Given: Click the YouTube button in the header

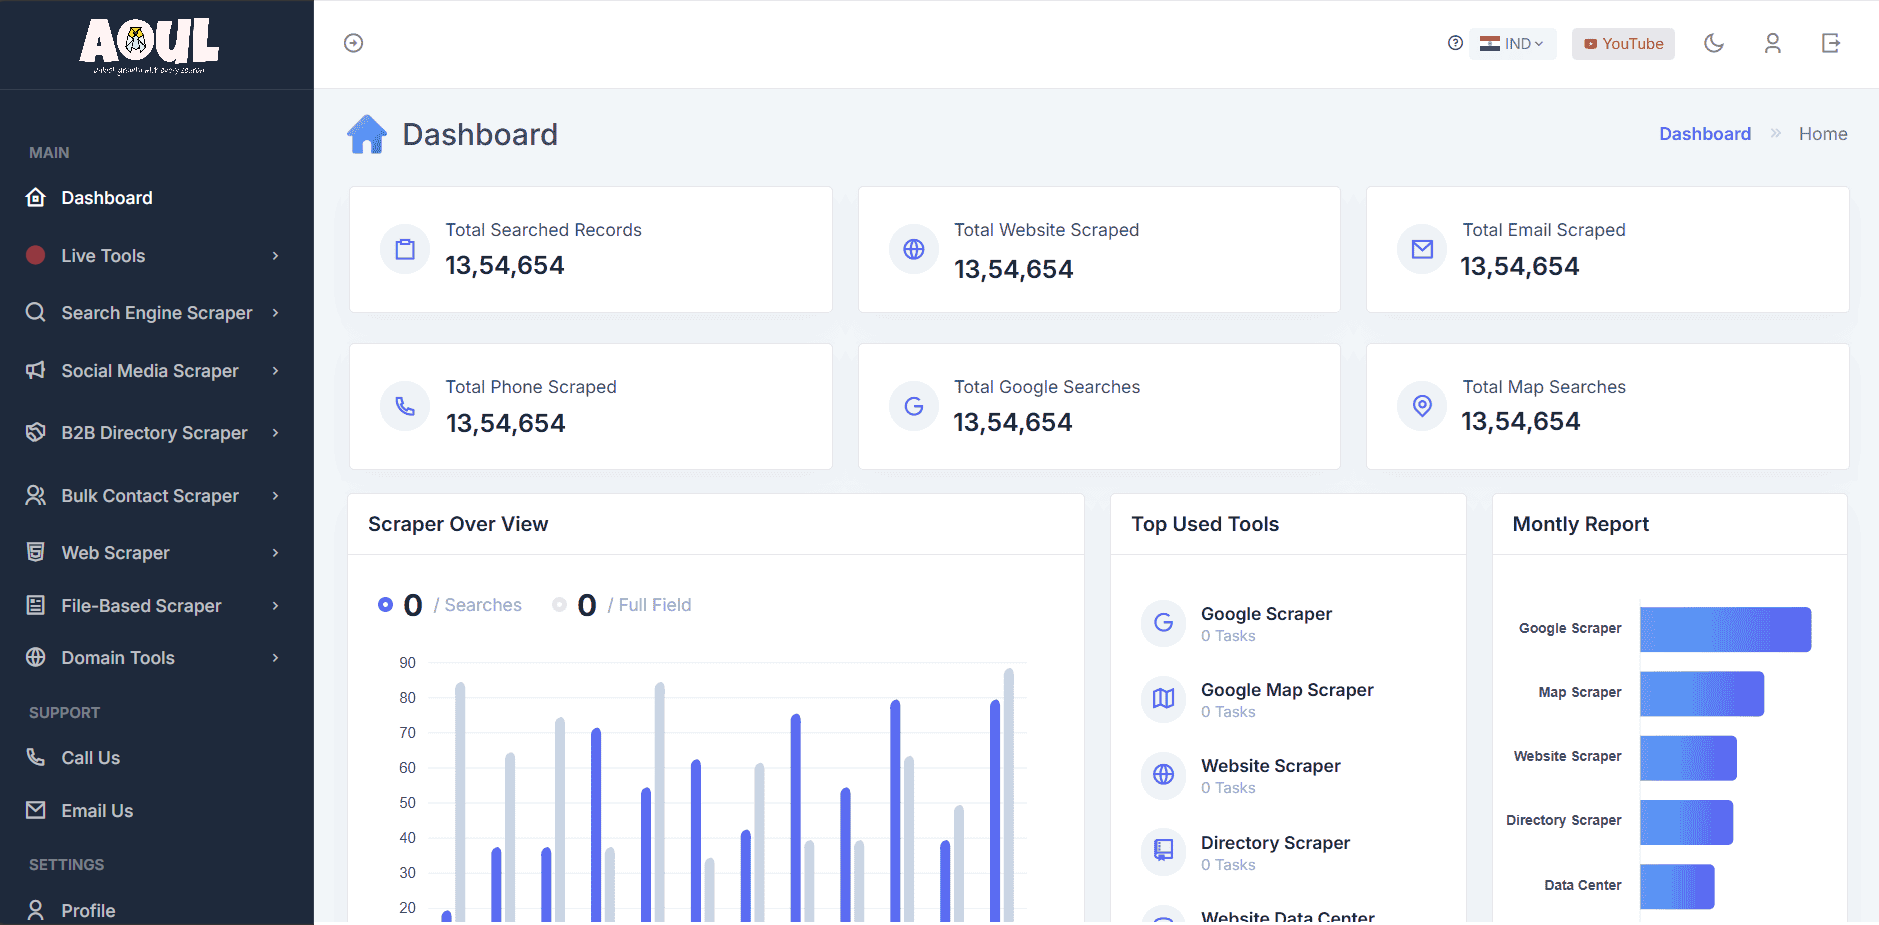Looking at the screenshot, I should click(x=1622, y=43).
